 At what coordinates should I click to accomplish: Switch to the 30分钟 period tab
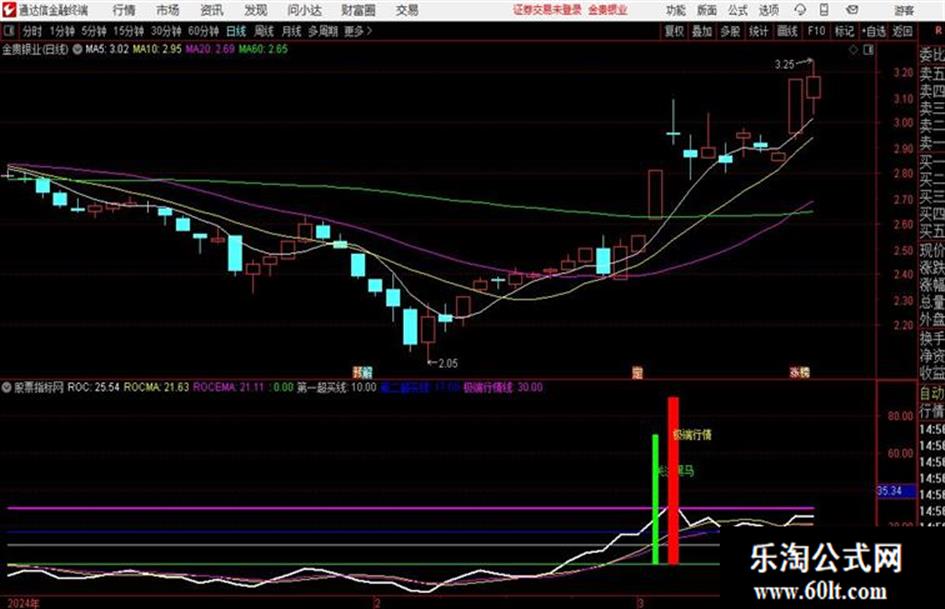[166, 31]
